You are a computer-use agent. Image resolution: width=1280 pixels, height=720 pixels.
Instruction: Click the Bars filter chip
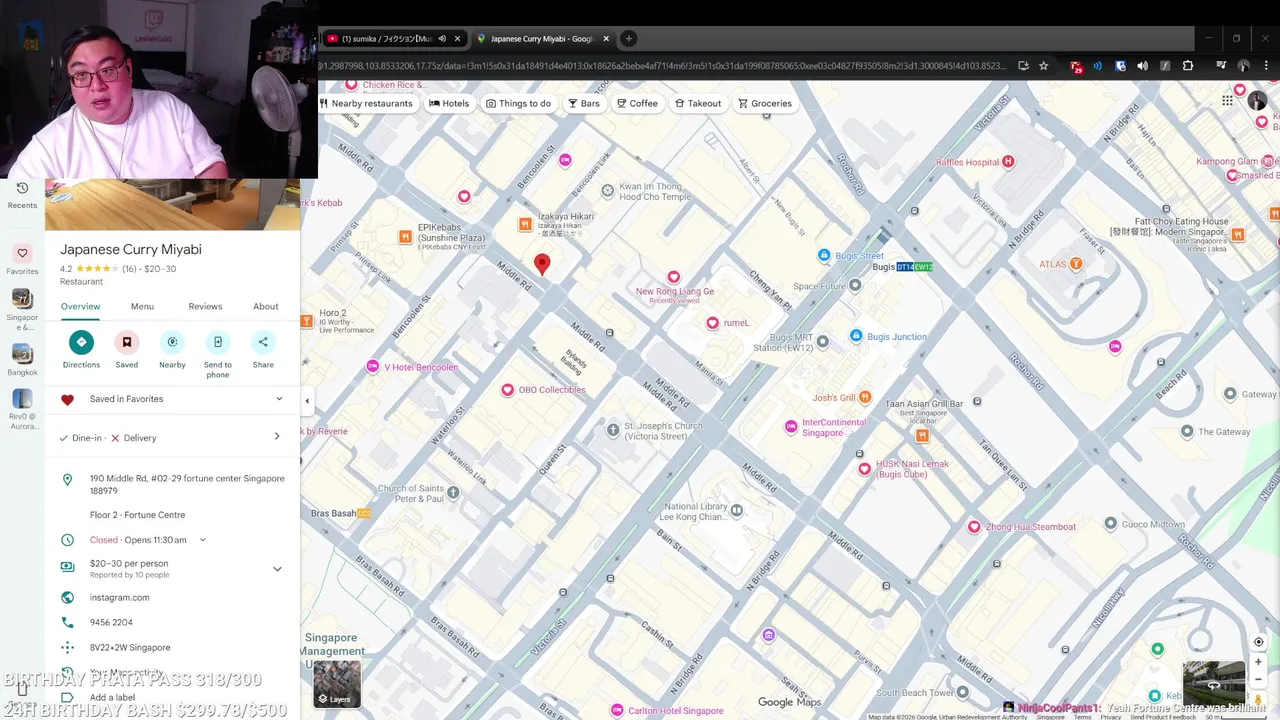(584, 103)
